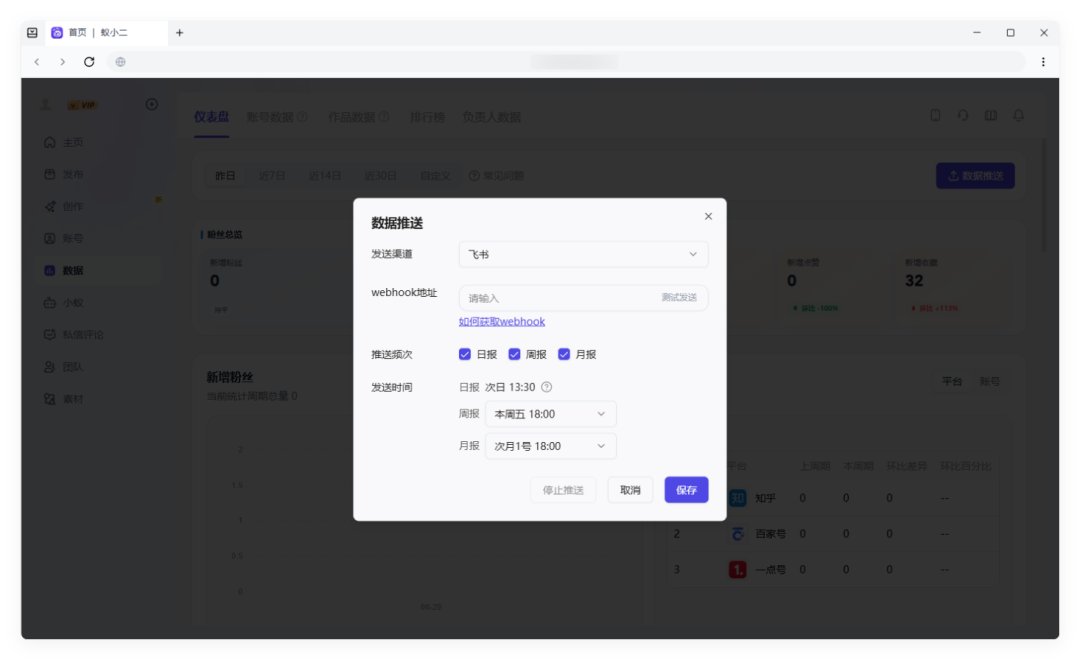Select the 首页 | 蚁小二 browser tab
This screenshot has width=1080, height=660.
[x=107, y=32]
